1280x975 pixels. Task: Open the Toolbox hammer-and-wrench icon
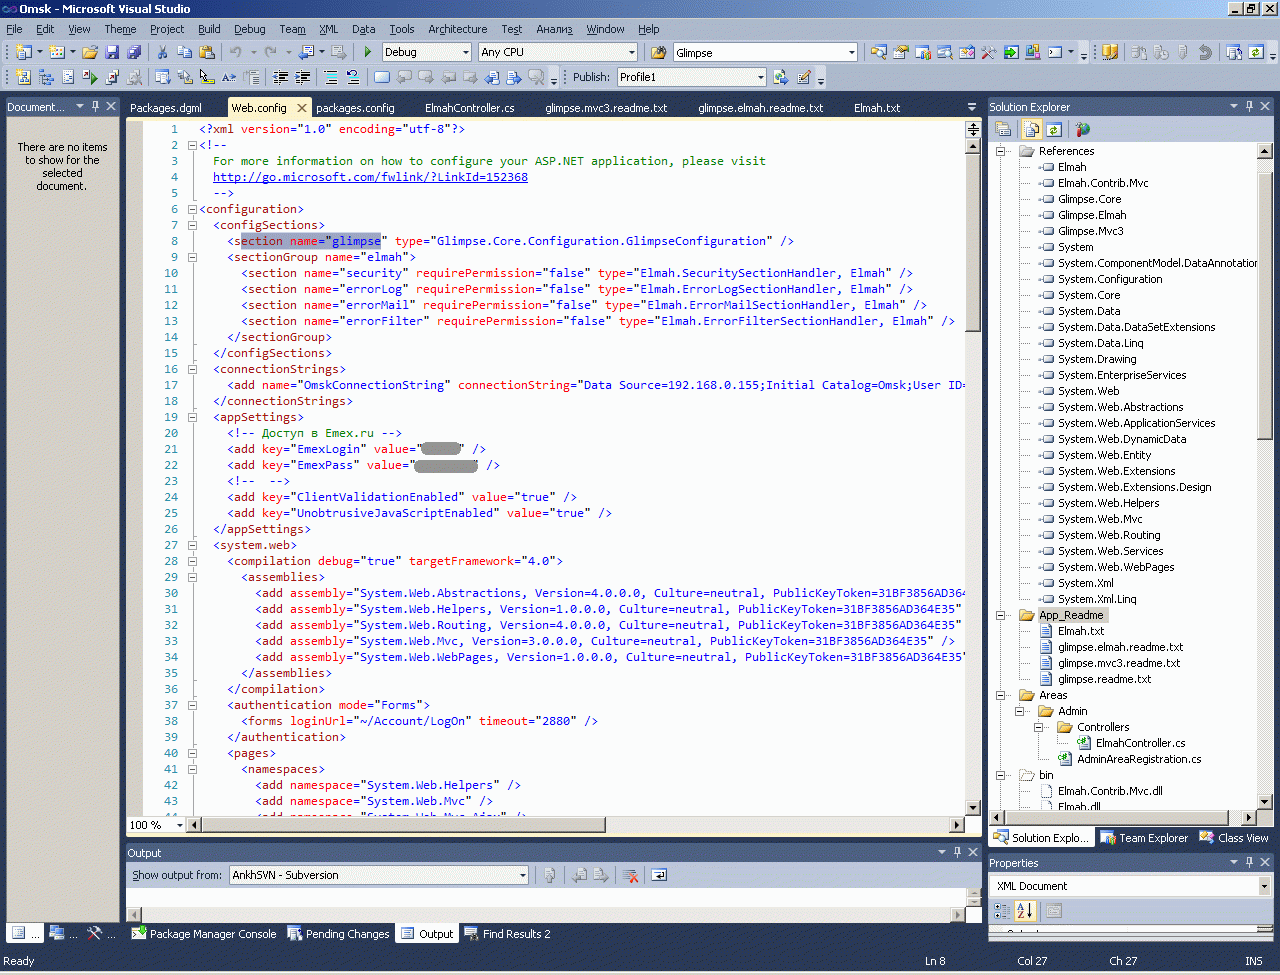(989, 52)
